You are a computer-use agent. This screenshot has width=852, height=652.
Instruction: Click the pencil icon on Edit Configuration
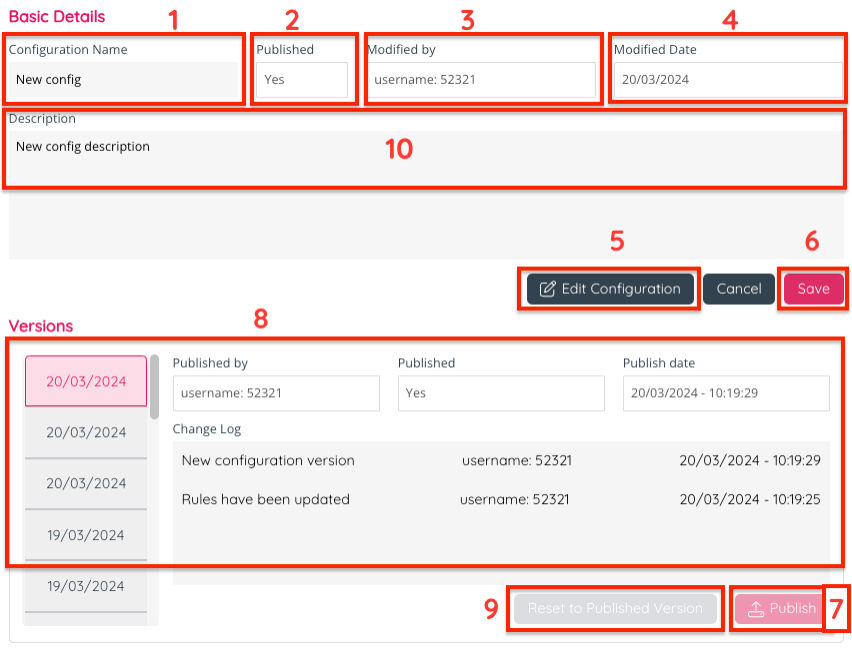tap(547, 289)
